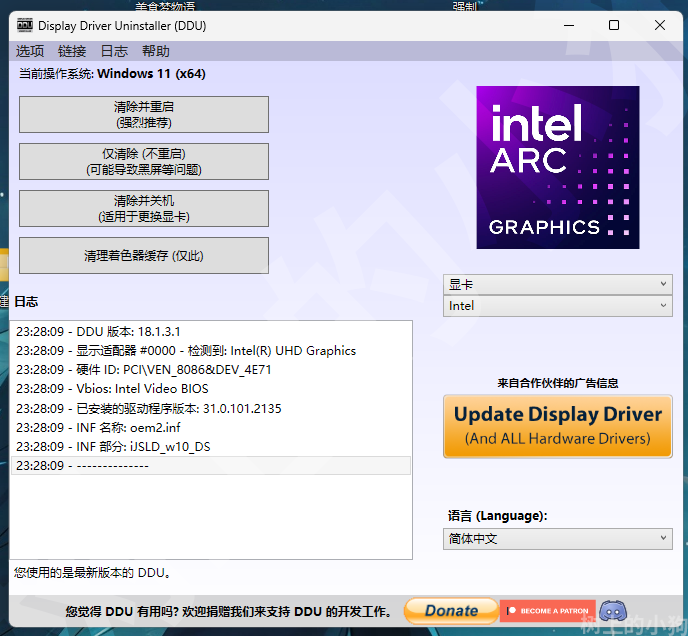
Task: Click 清除并关机 button
Action: (144, 208)
